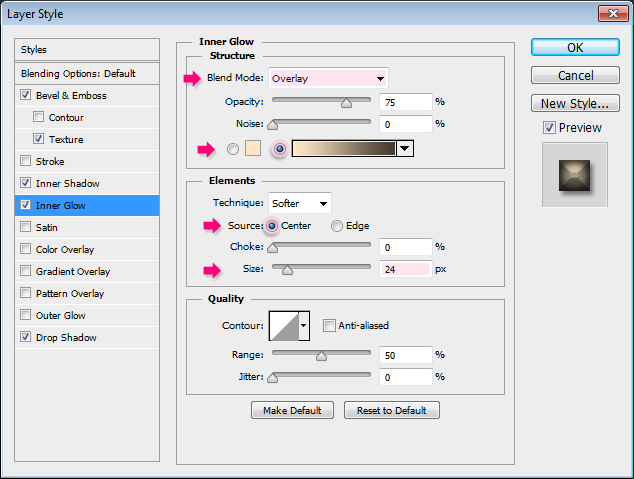Screen dimensions: 634x479
Task: Enable the Anti-aliased checkbox
Action: coord(329,325)
